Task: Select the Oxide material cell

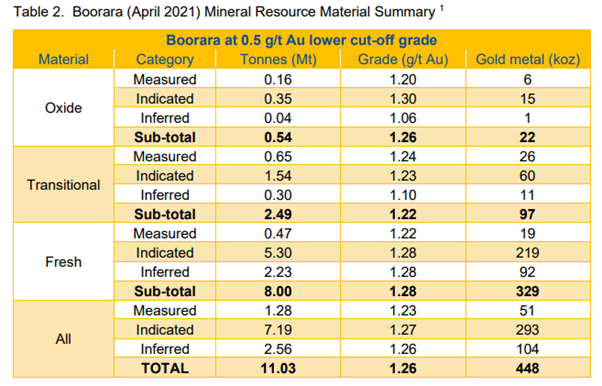Action: pyautogui.click(x=63, y=108)
